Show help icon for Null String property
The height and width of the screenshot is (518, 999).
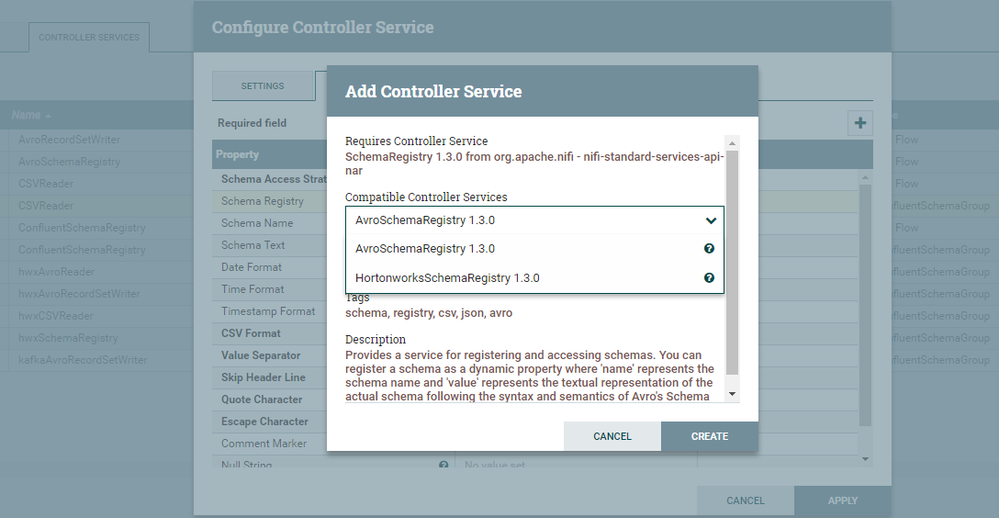[443, 465]
